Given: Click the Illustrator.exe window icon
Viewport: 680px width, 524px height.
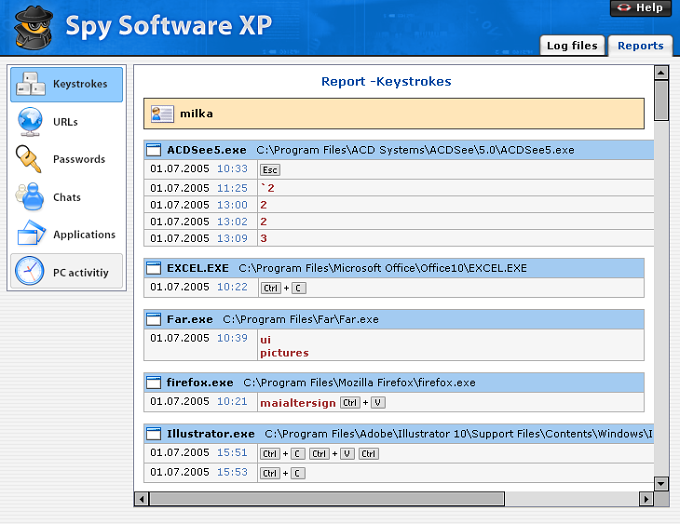Looking at the screenshot, I should (x=154, y=434).
